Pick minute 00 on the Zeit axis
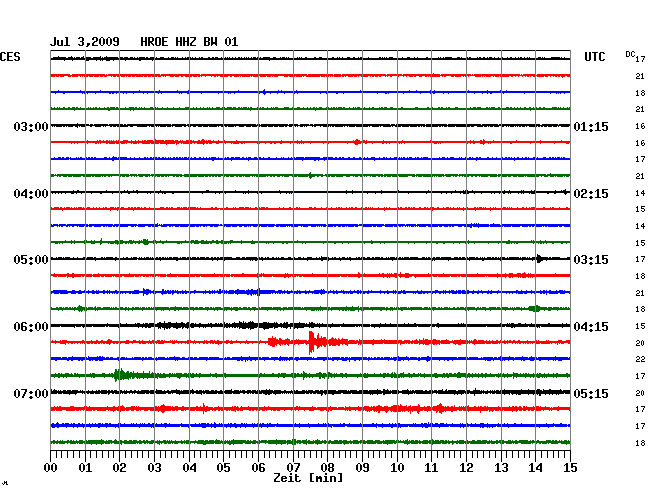Viewport: 650px width, 494px height. point(51,468)
